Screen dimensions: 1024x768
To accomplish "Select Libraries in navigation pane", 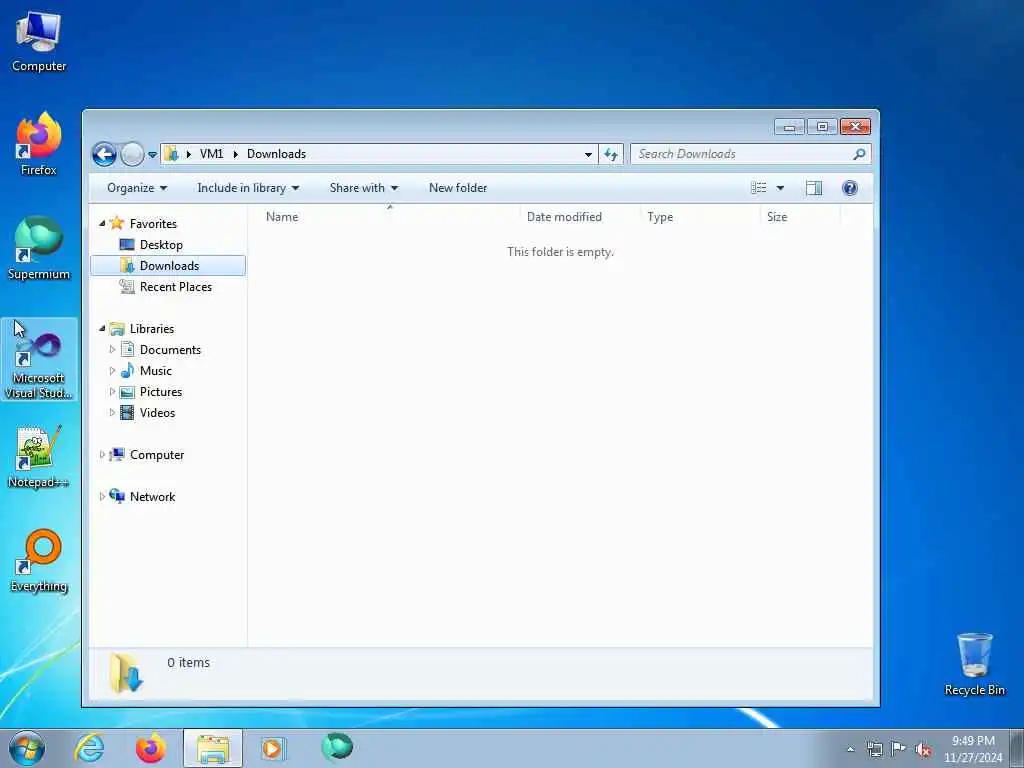I will pos(152,328).
